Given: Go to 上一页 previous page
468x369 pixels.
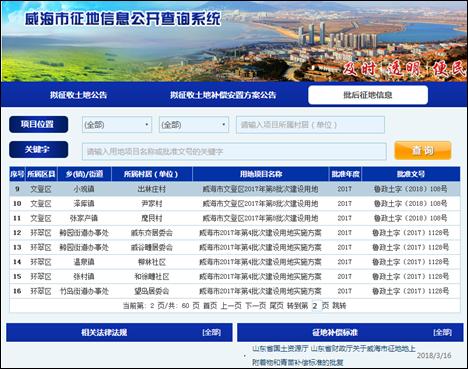Looking at the screenshot, I should (231, 306).
